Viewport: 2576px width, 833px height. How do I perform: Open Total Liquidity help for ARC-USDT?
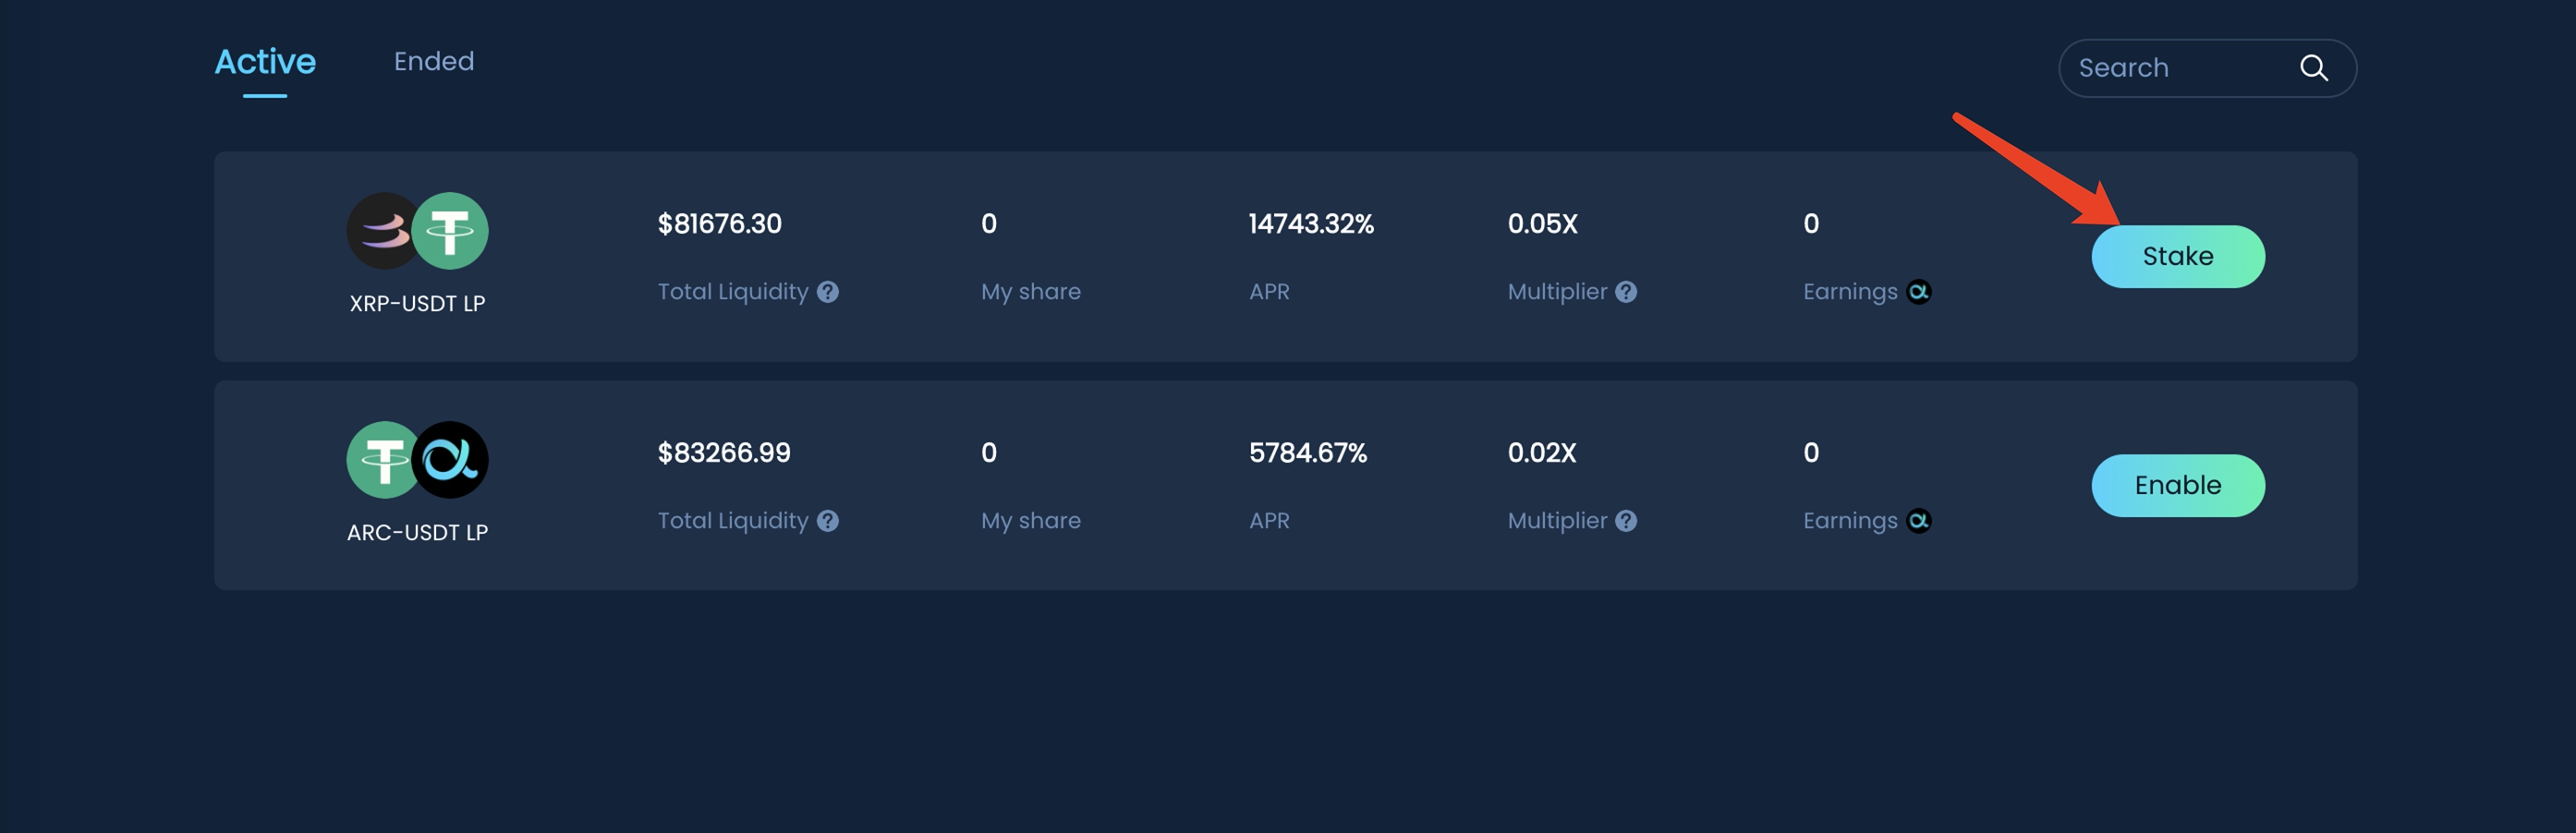click(828, 521)
